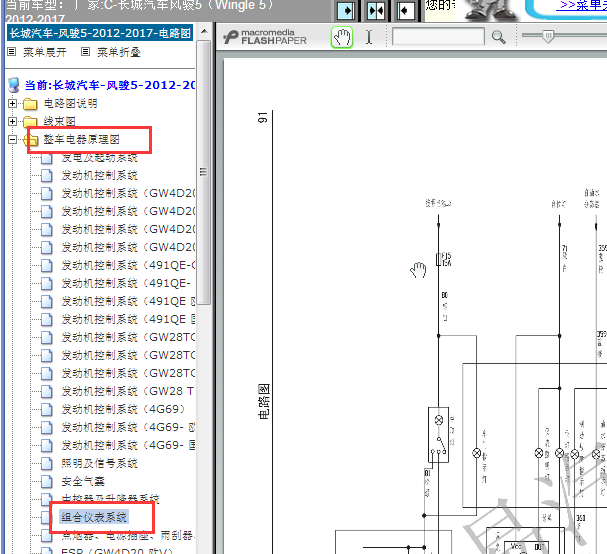Open the >>菜单 link at top right

(581, 5)
